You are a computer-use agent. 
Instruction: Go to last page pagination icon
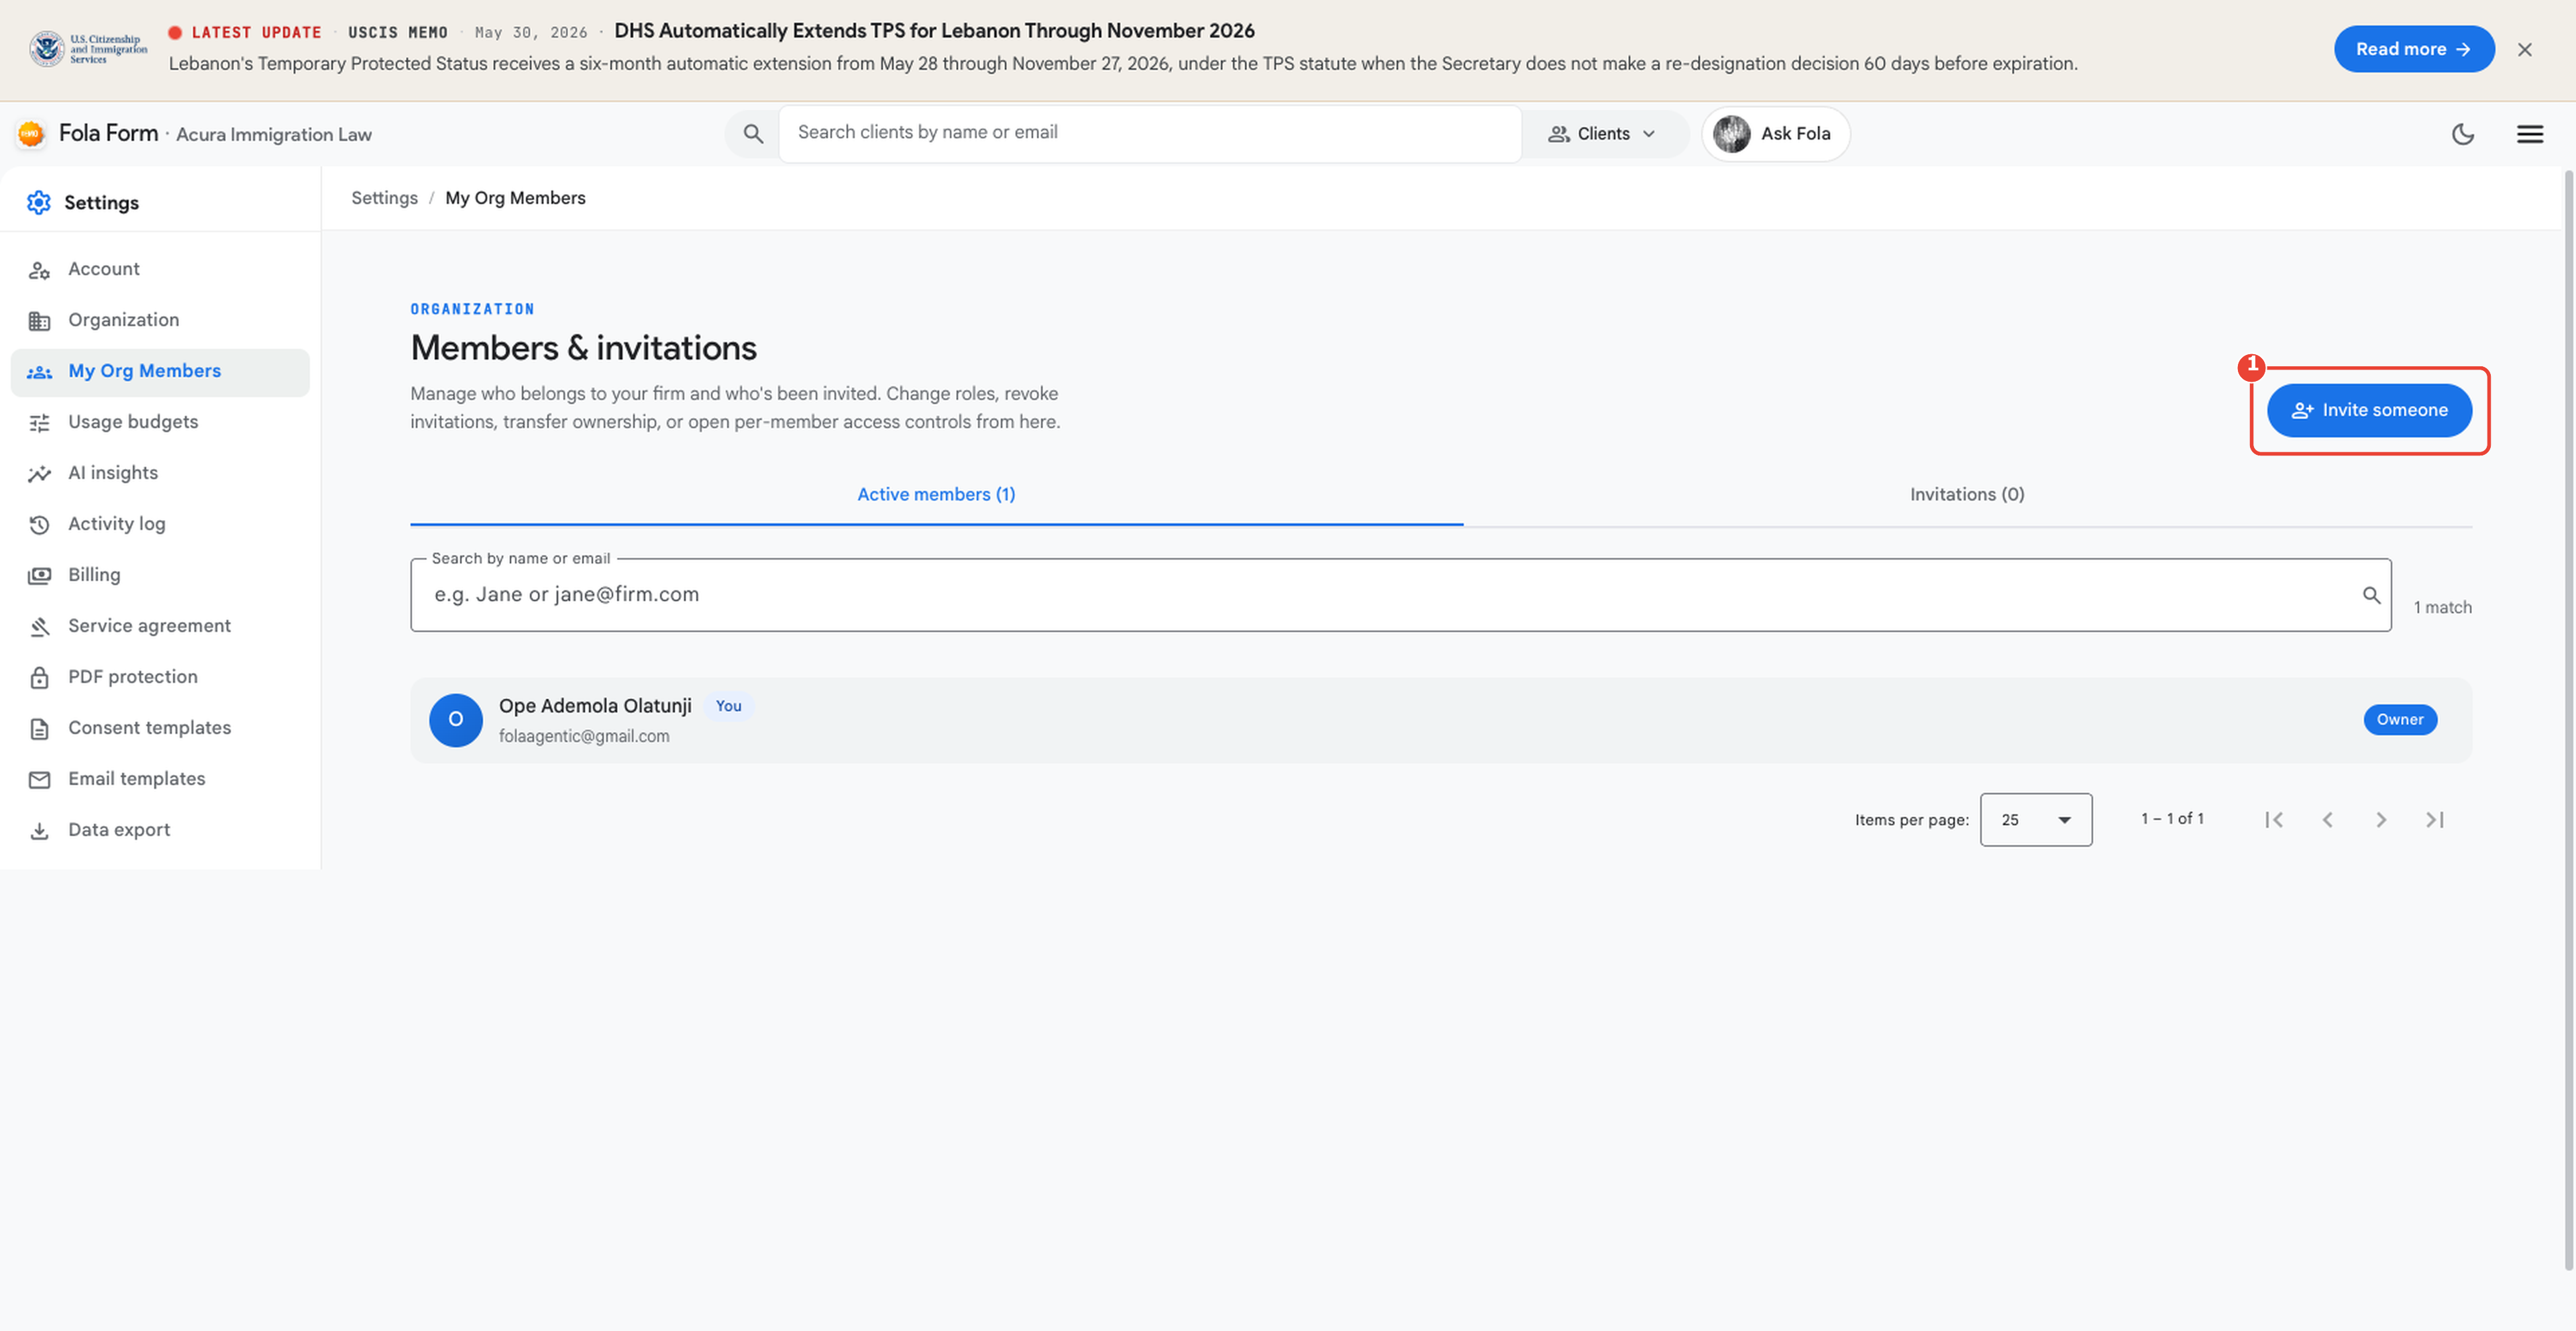(2435, 820)
